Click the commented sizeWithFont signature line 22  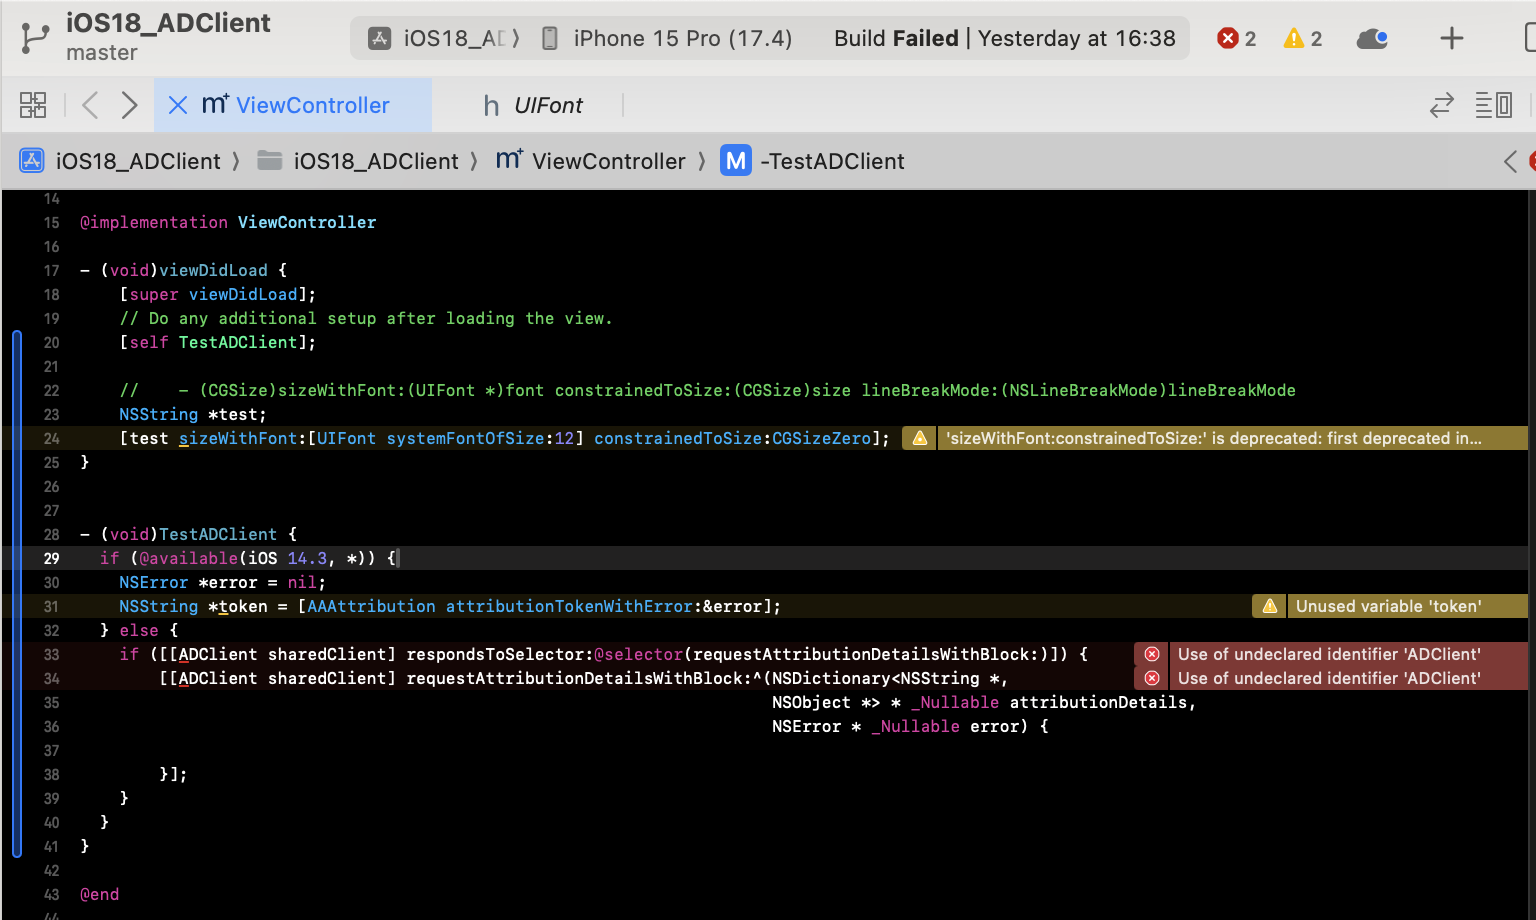707,390
